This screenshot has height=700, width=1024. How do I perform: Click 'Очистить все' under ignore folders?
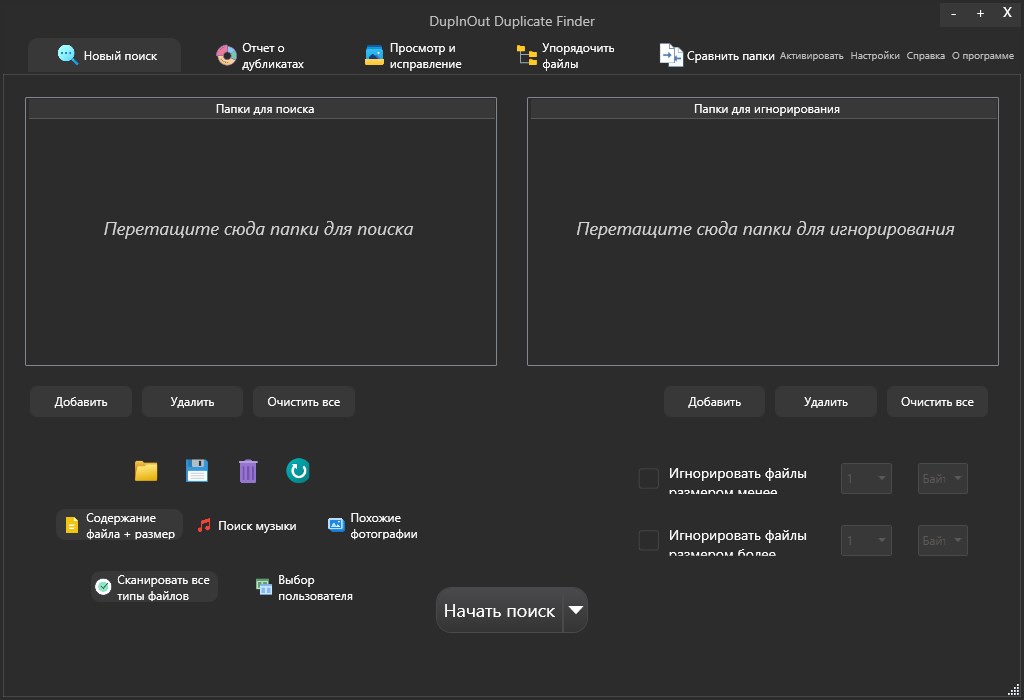[936, 401]
